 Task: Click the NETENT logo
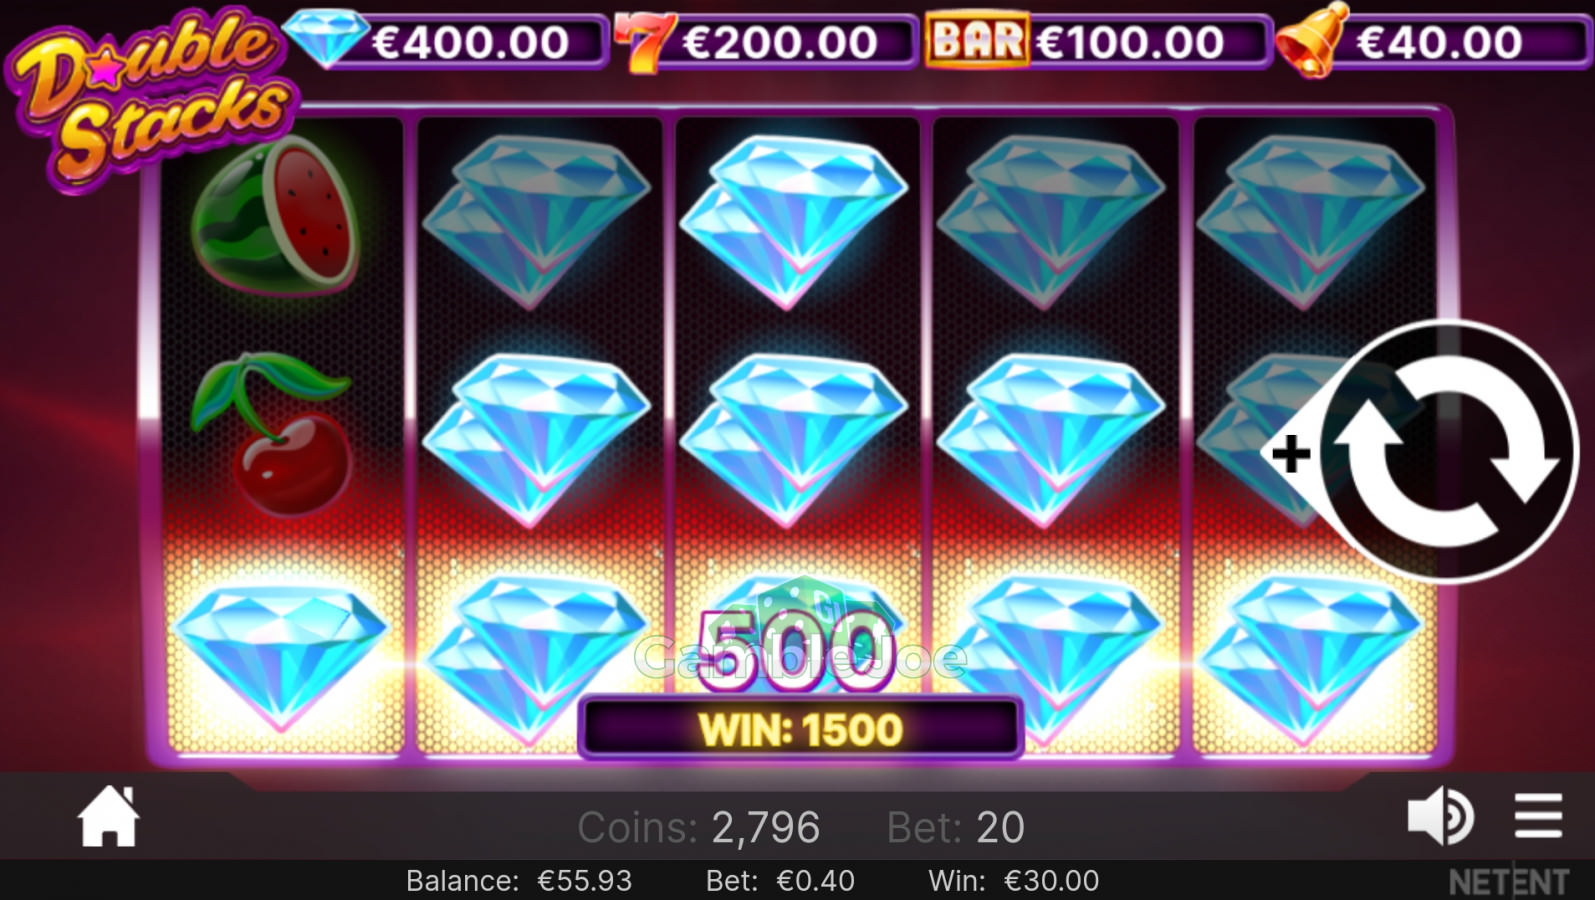pyautogui.click(x=1508, y=882)
